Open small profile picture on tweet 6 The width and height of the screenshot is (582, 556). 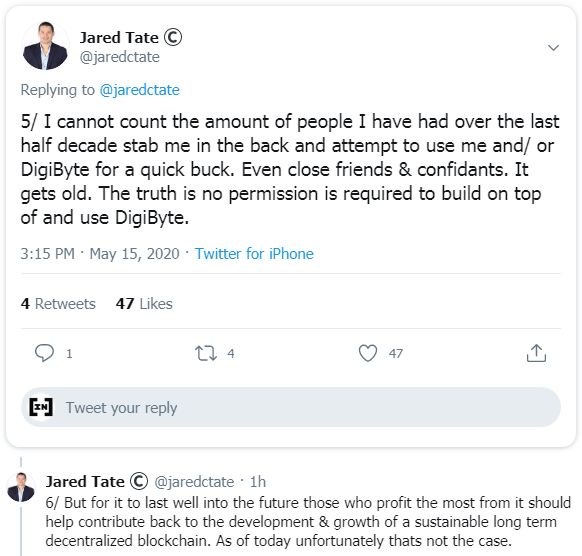(x=21, y=487)
